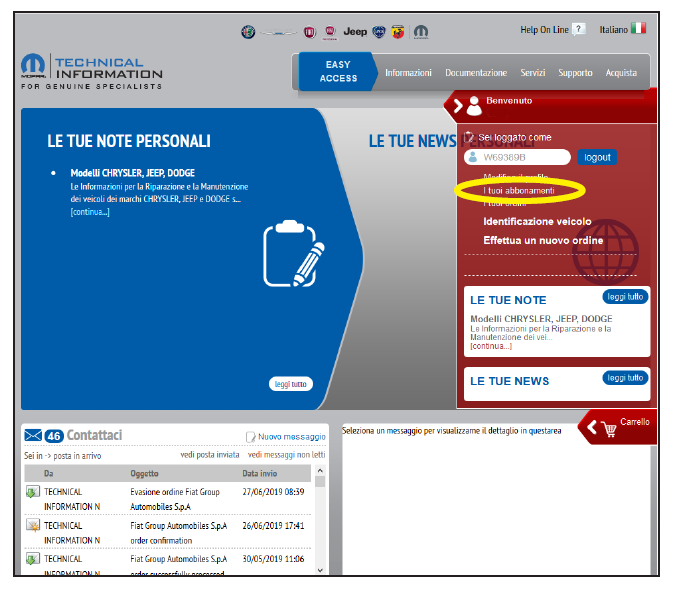Select the Abarth scorpion logo
The image size is (674, 590).
pos(398,32)
